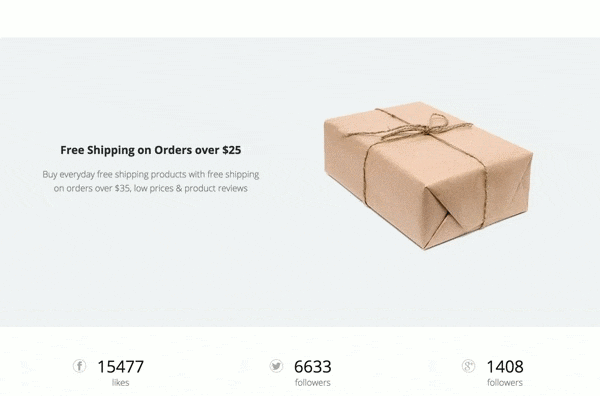Click the "on orders over $35" text
This screenshot has width=600, height=396.
tap(92, 188)
